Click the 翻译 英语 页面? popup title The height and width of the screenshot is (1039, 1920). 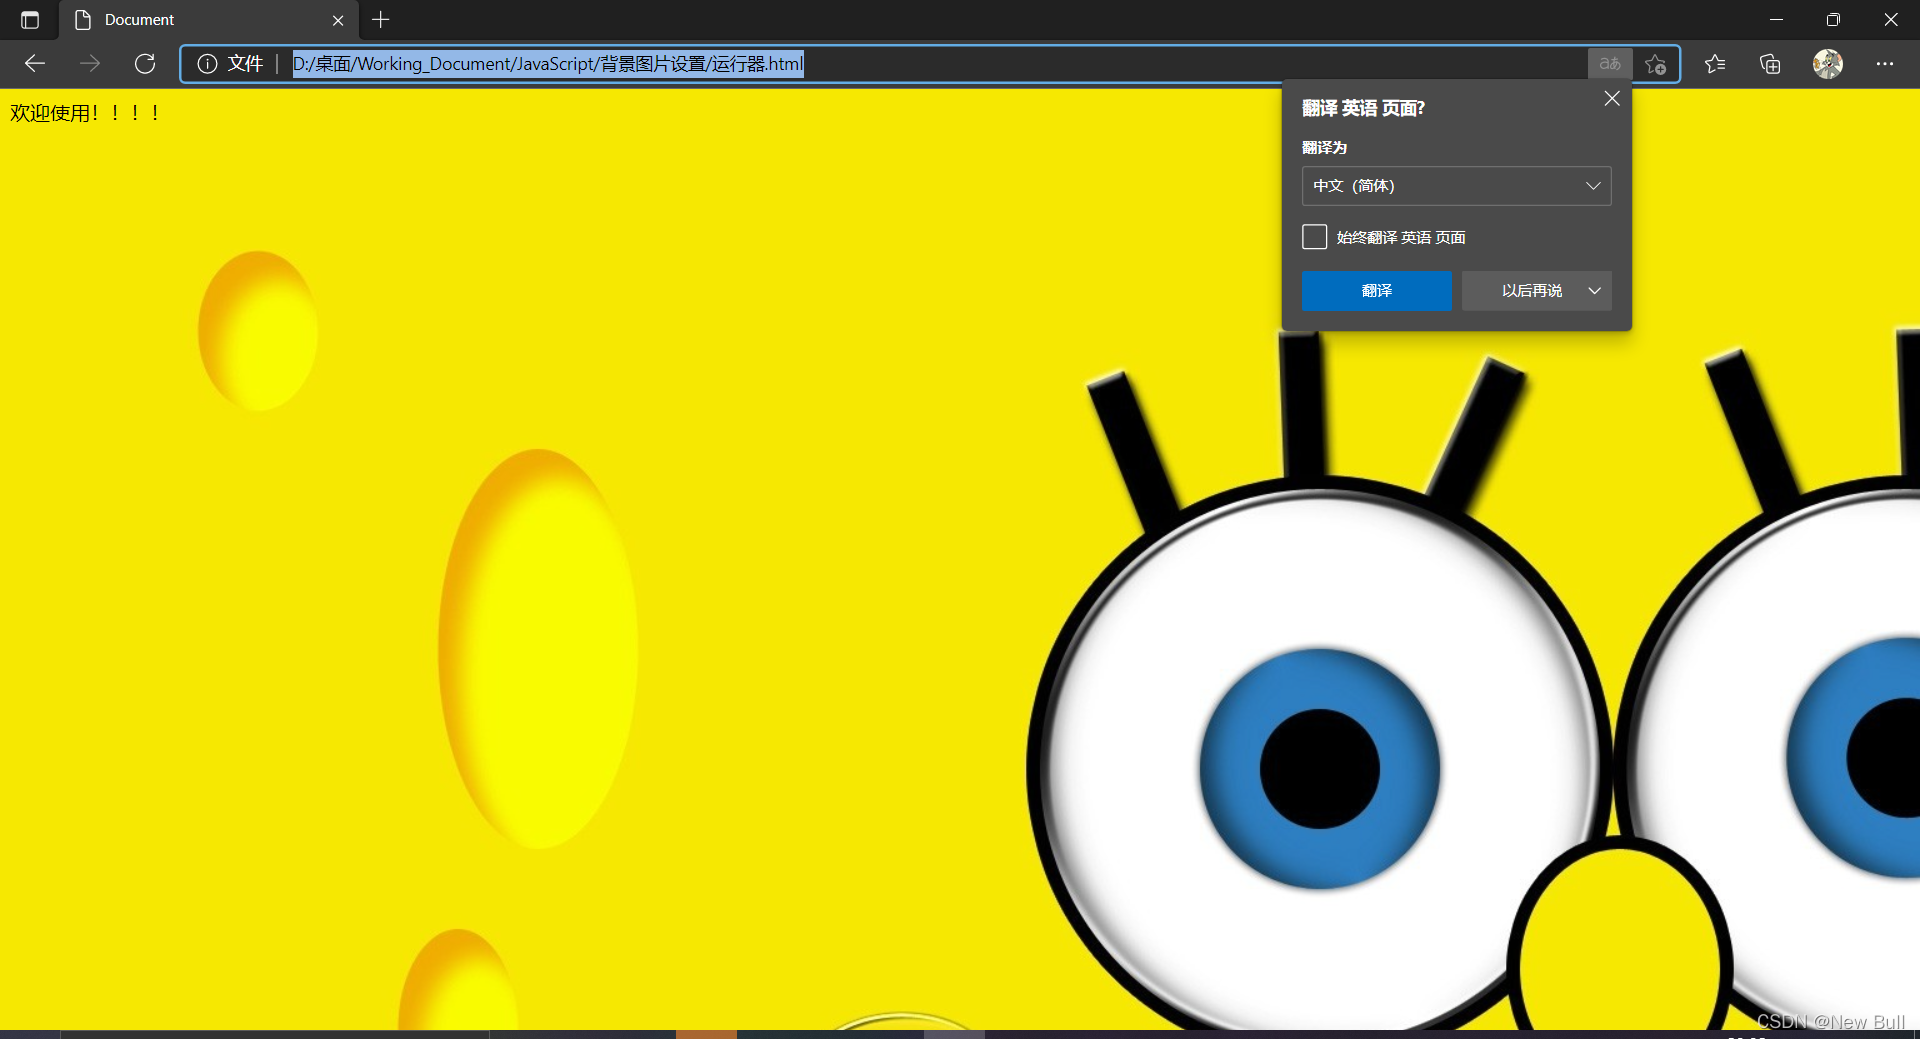pyautogui.click(x=1363, y=108)
